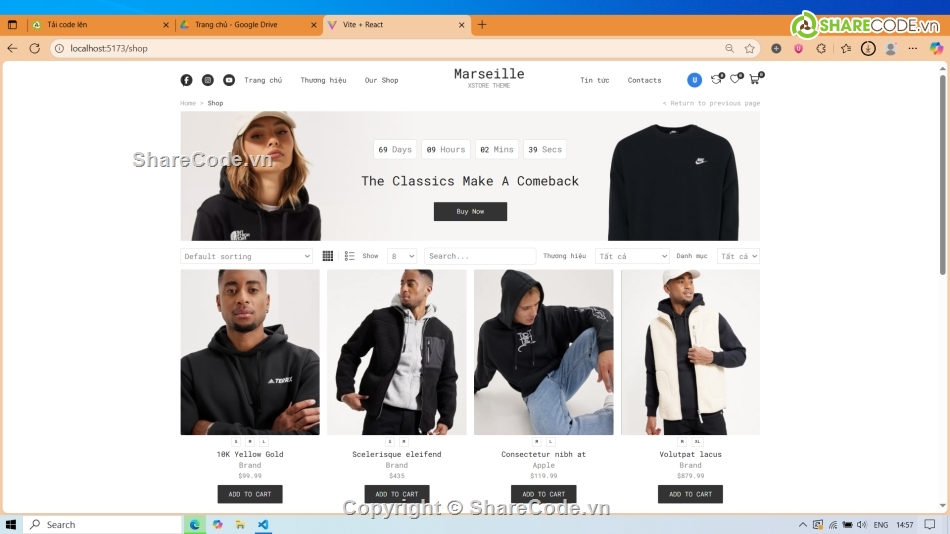
Task: Expand the Default sorting dropdown
Action: tap(247, 256)
